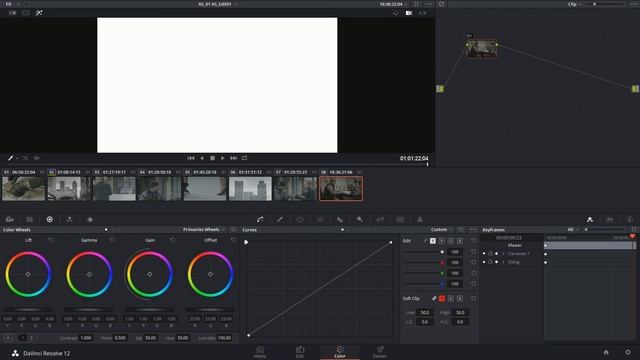Switch to the Deliver page
Image resolution: width=640 pixels, height=360 pixels.
pos(380,352)
